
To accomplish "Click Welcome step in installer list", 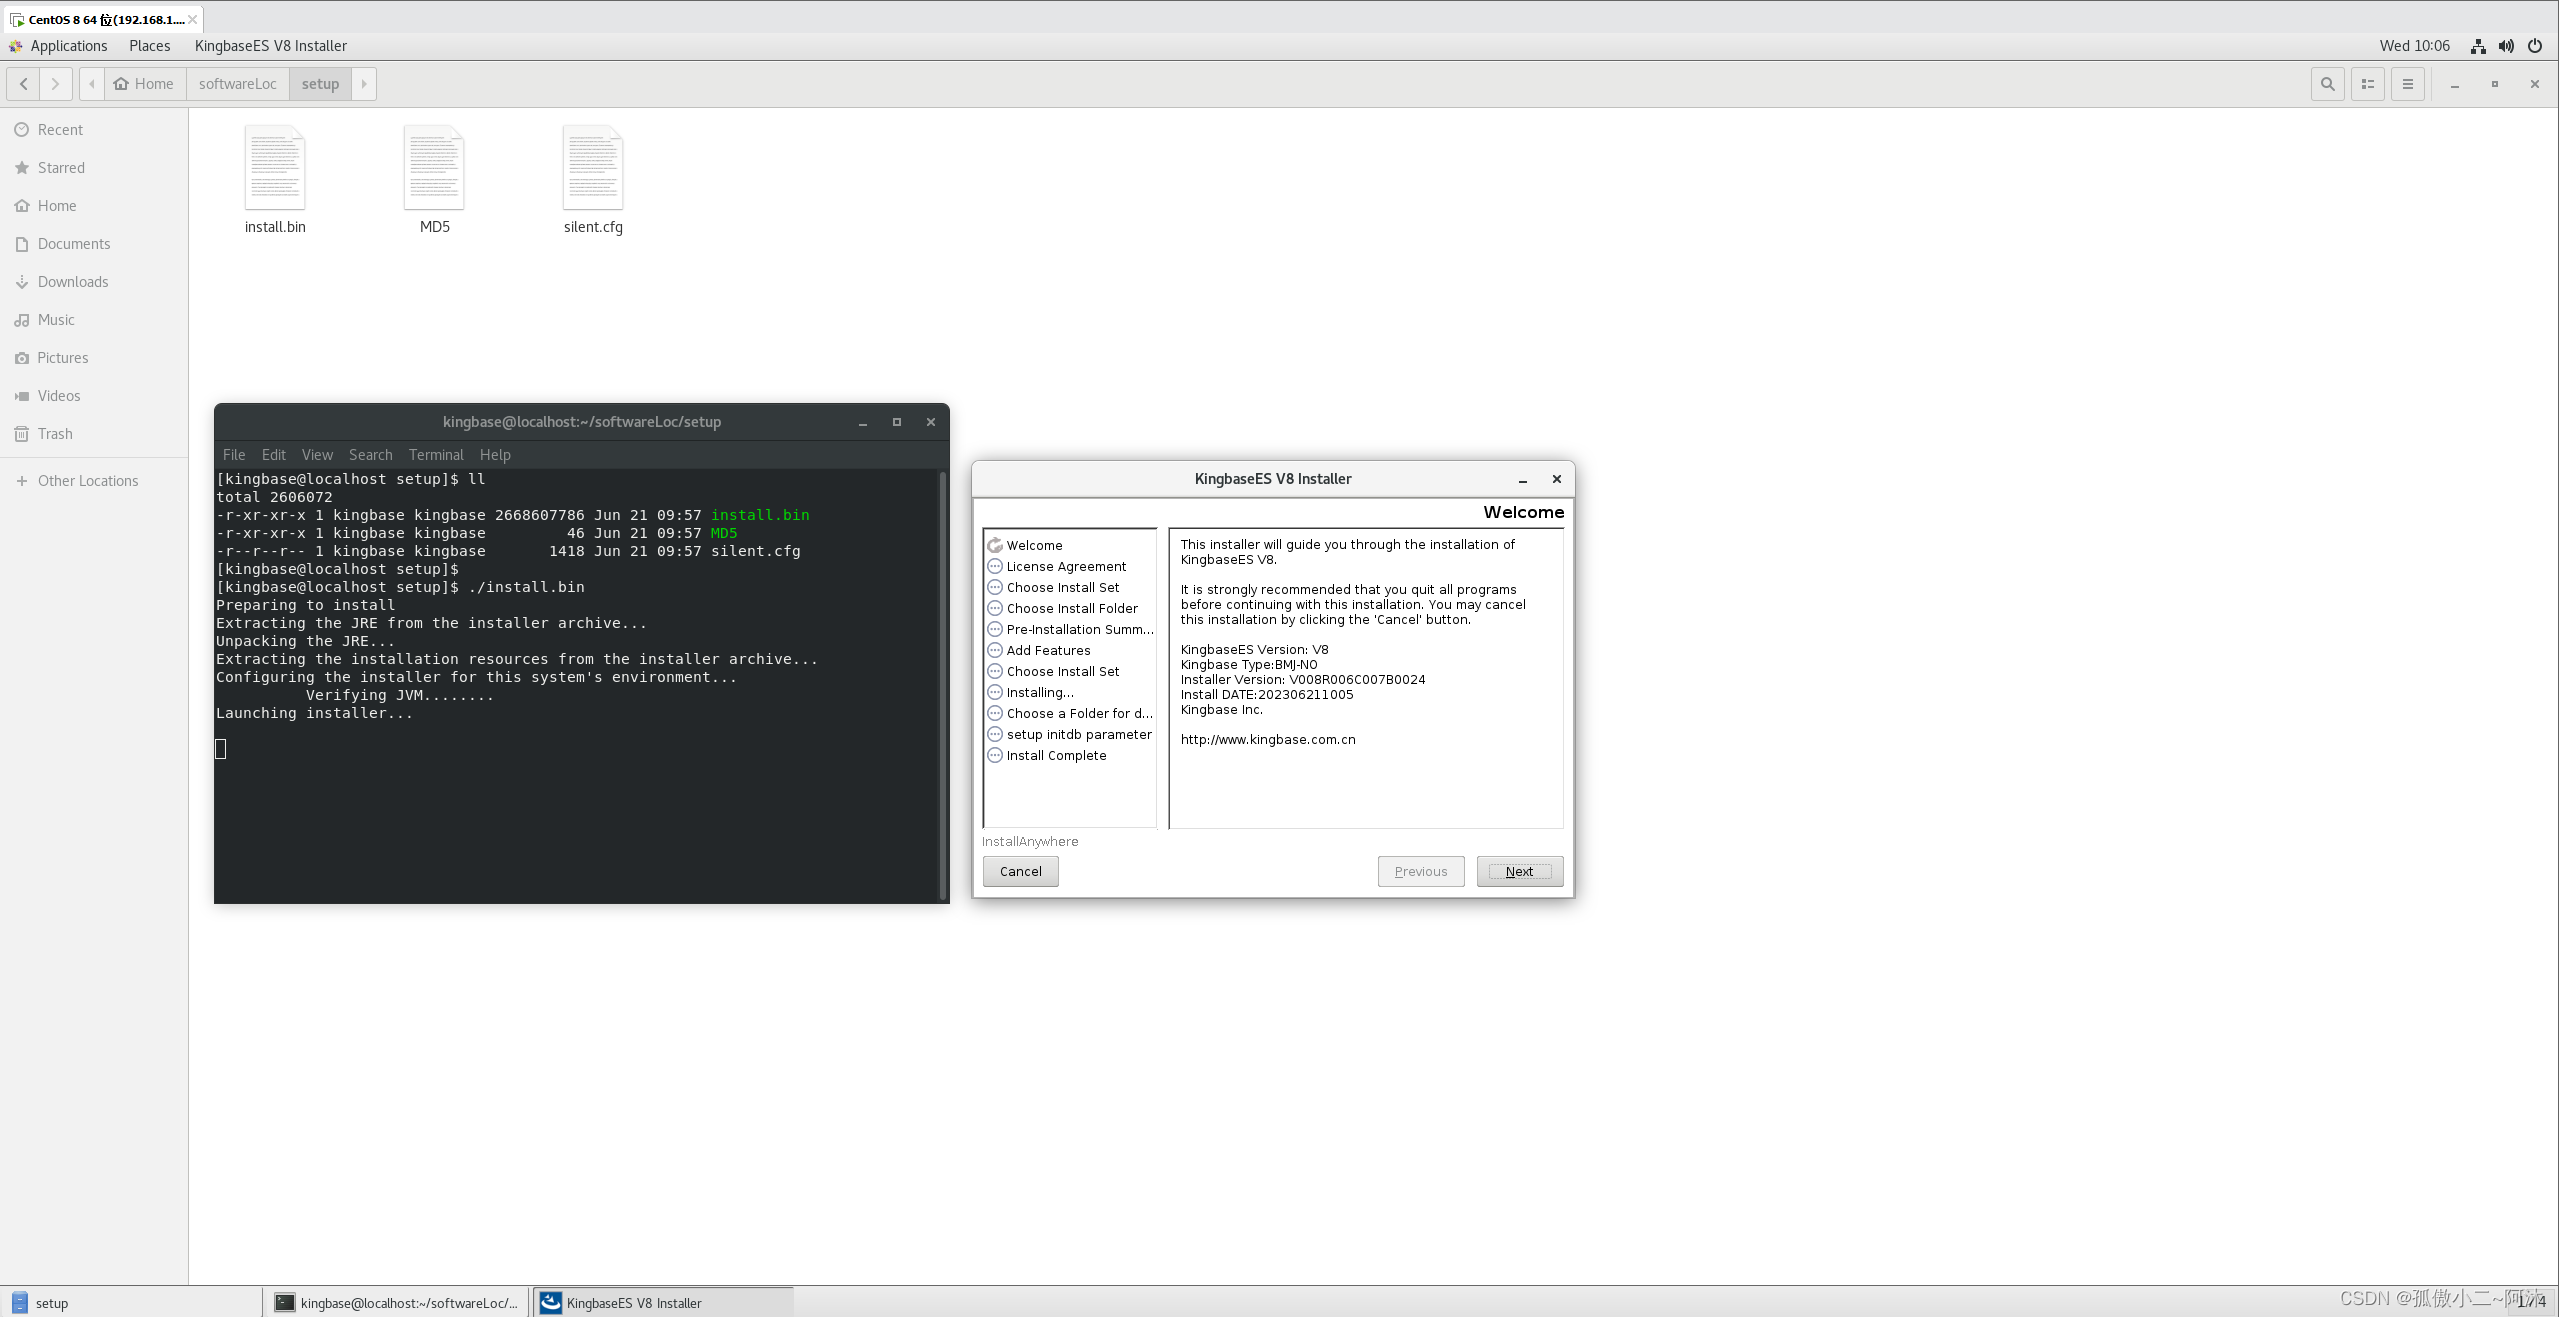I will [1034, 545].
